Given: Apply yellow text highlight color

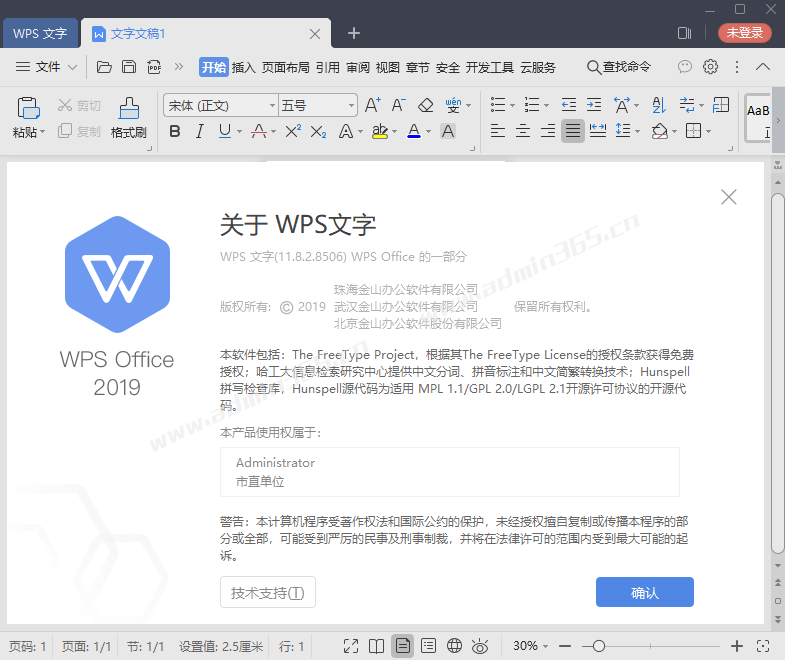Looking at the screenshot, I should pyautogui.click(x=380, y=131).
